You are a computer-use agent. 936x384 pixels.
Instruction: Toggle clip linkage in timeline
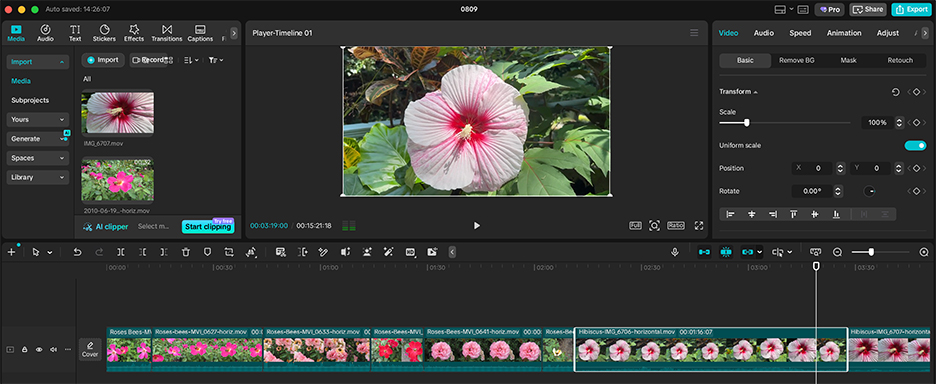[747, 252]
